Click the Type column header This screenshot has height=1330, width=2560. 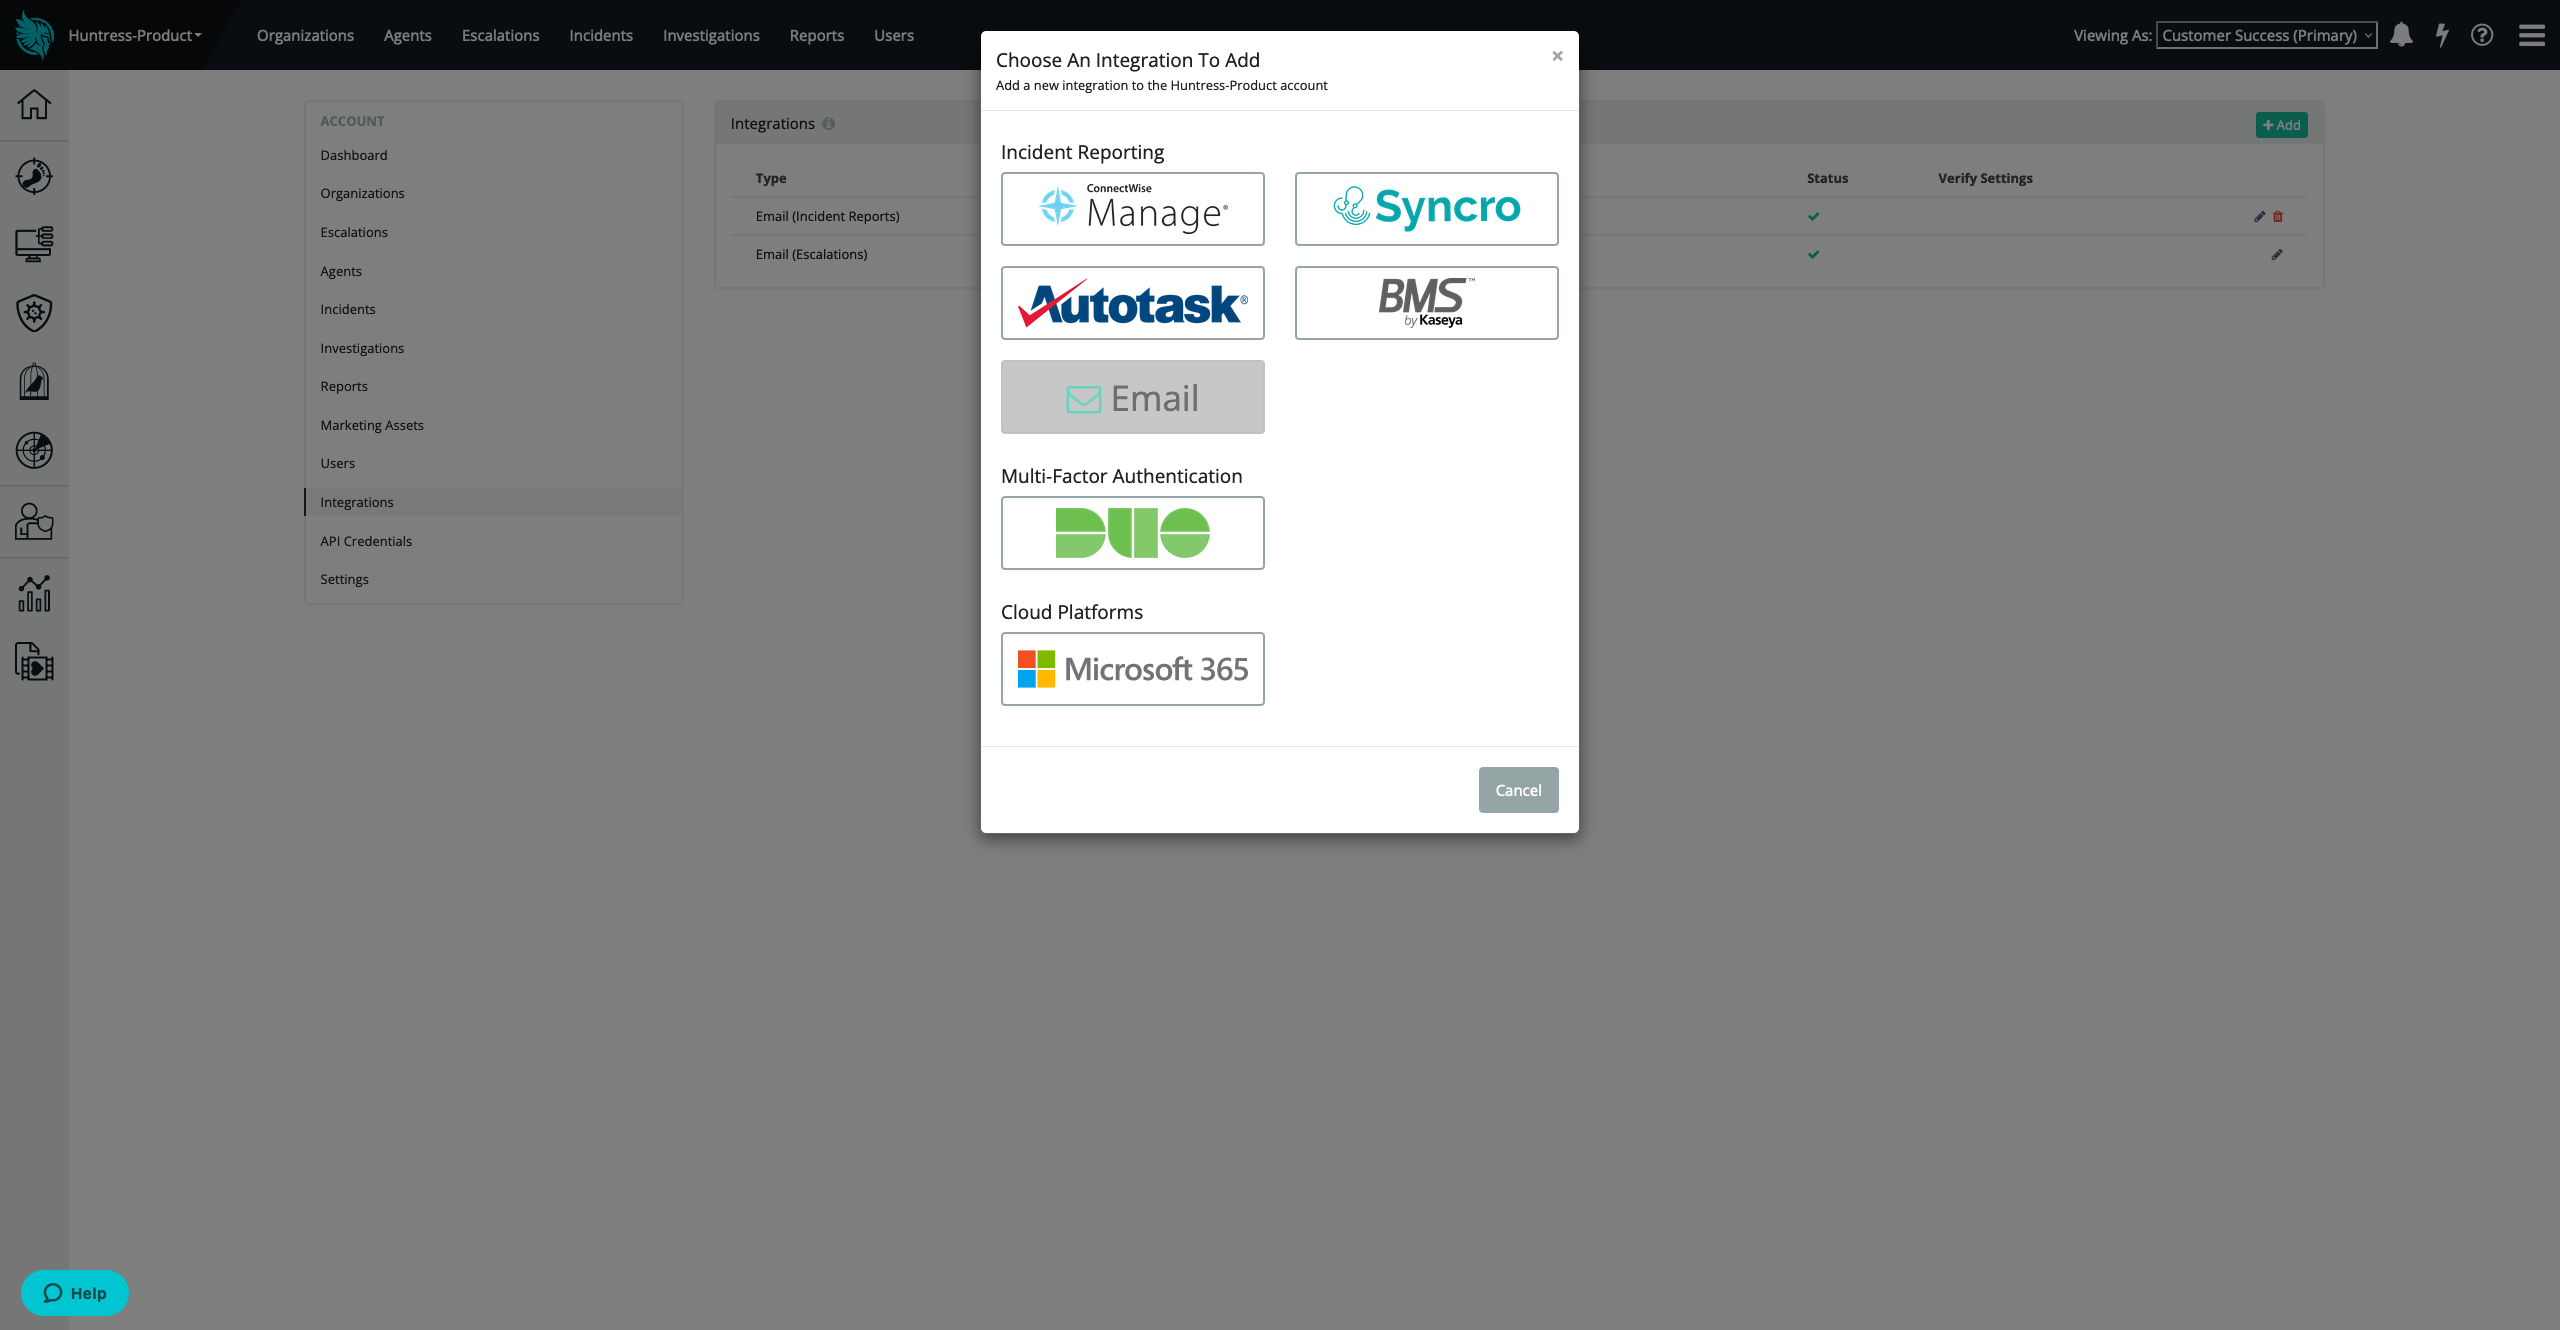click(x=771, y=178)
